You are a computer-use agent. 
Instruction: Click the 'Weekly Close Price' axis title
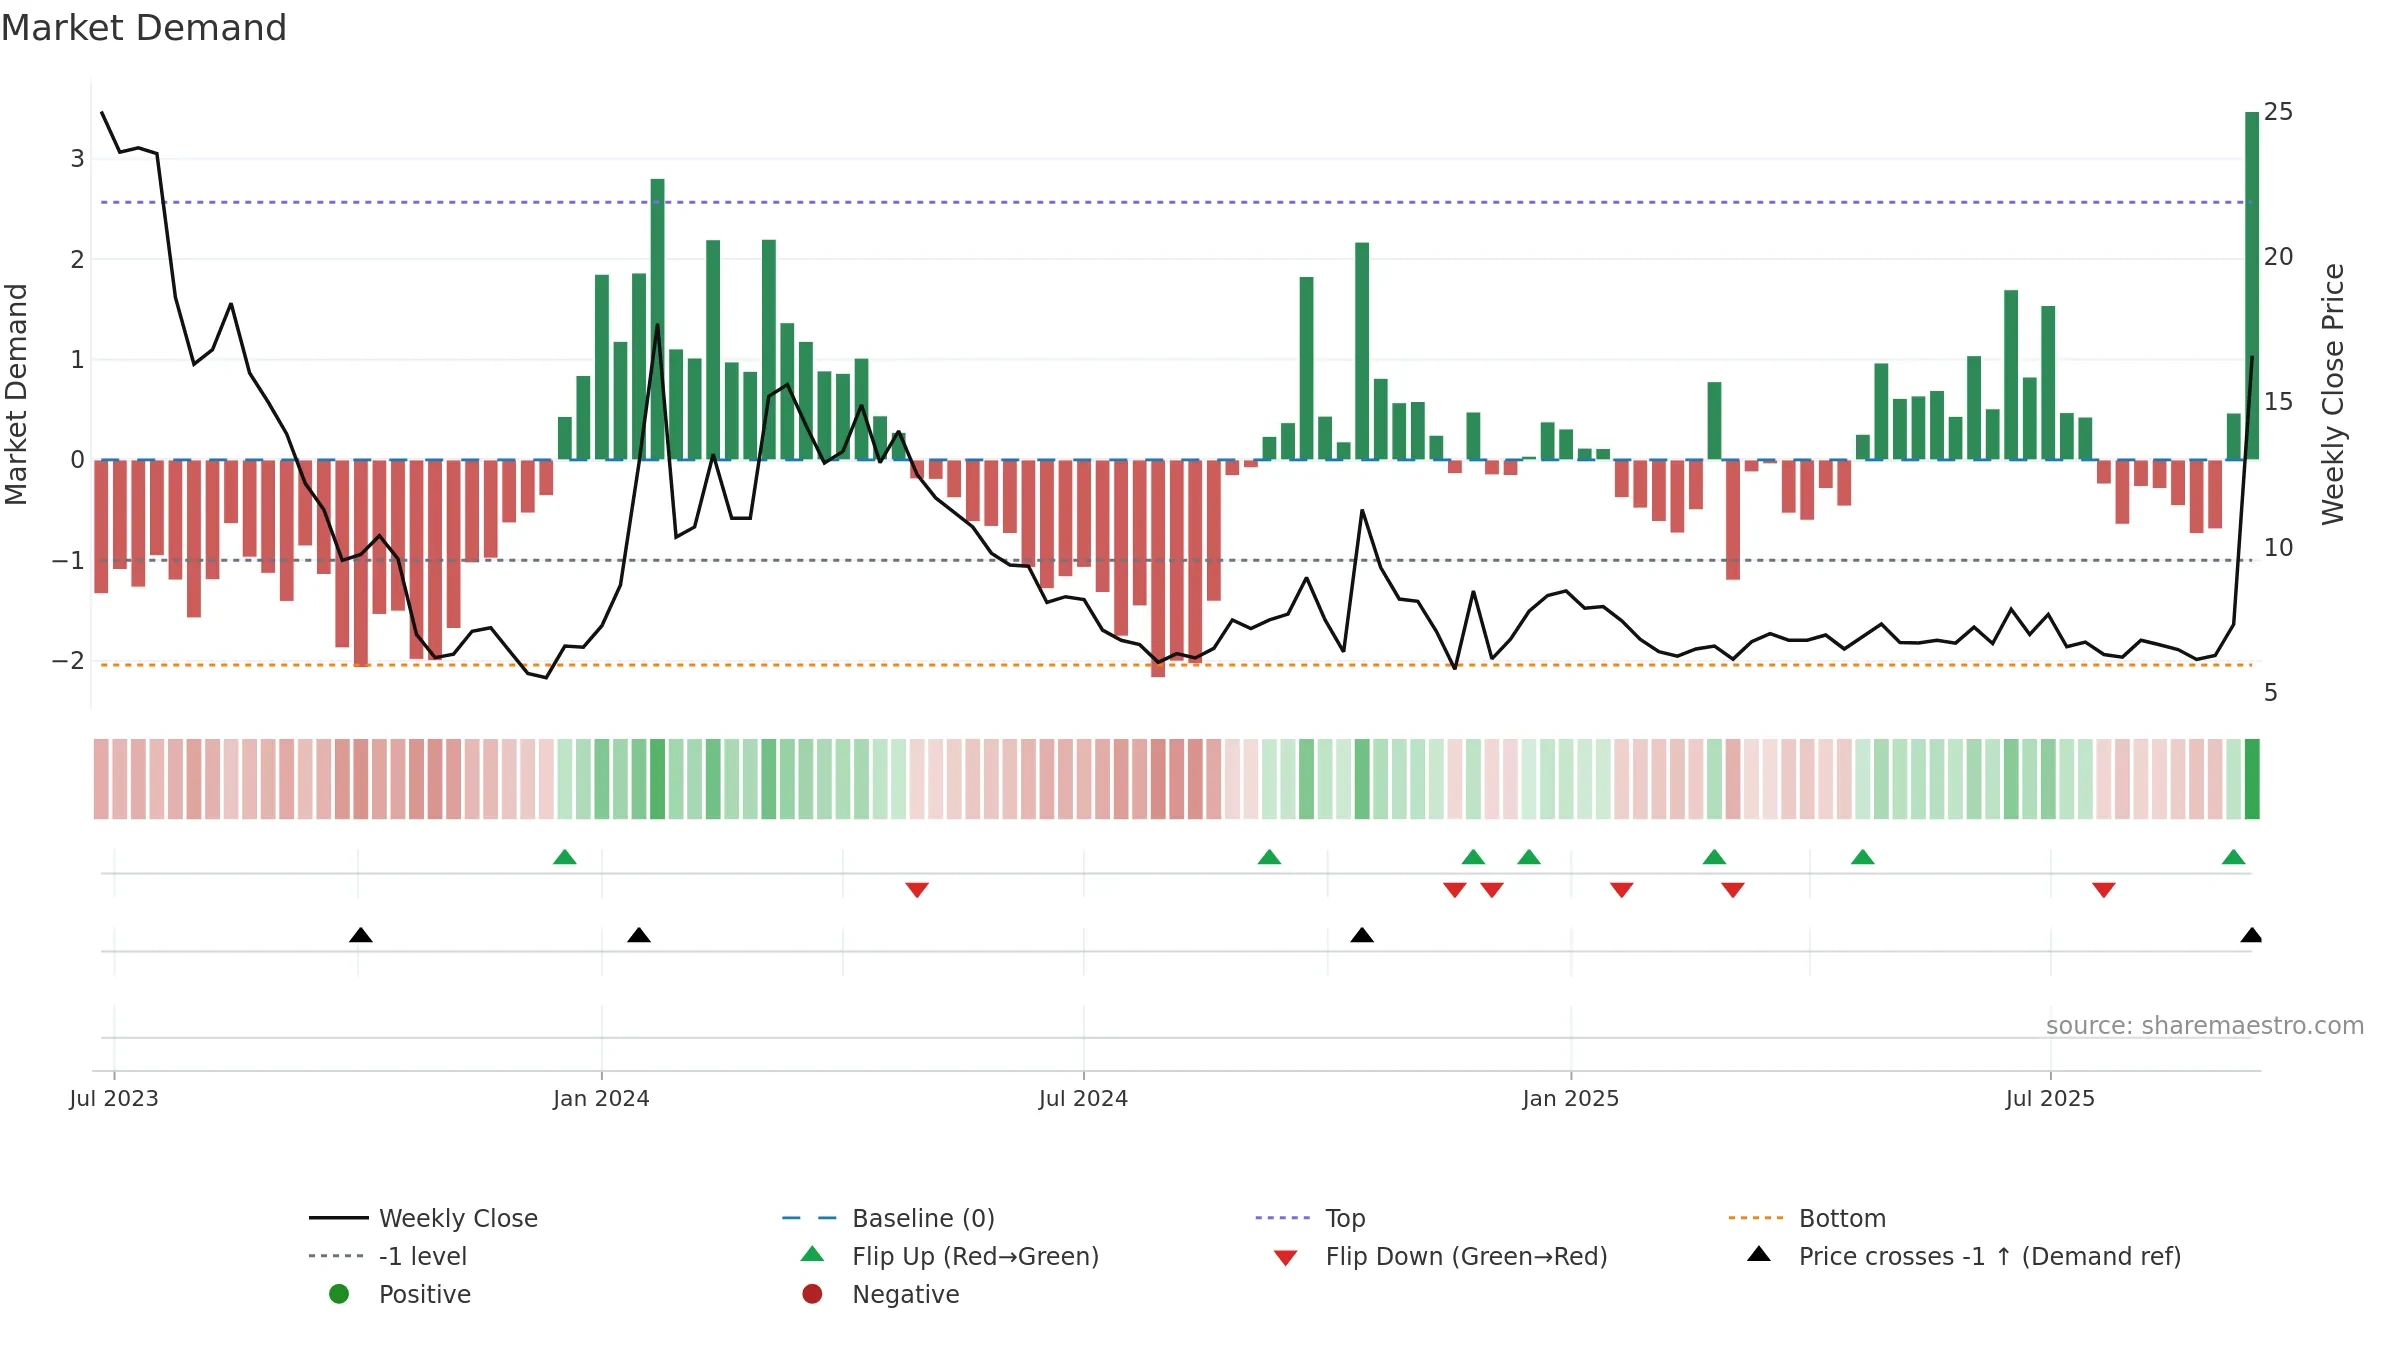(x=2333, y=394)
